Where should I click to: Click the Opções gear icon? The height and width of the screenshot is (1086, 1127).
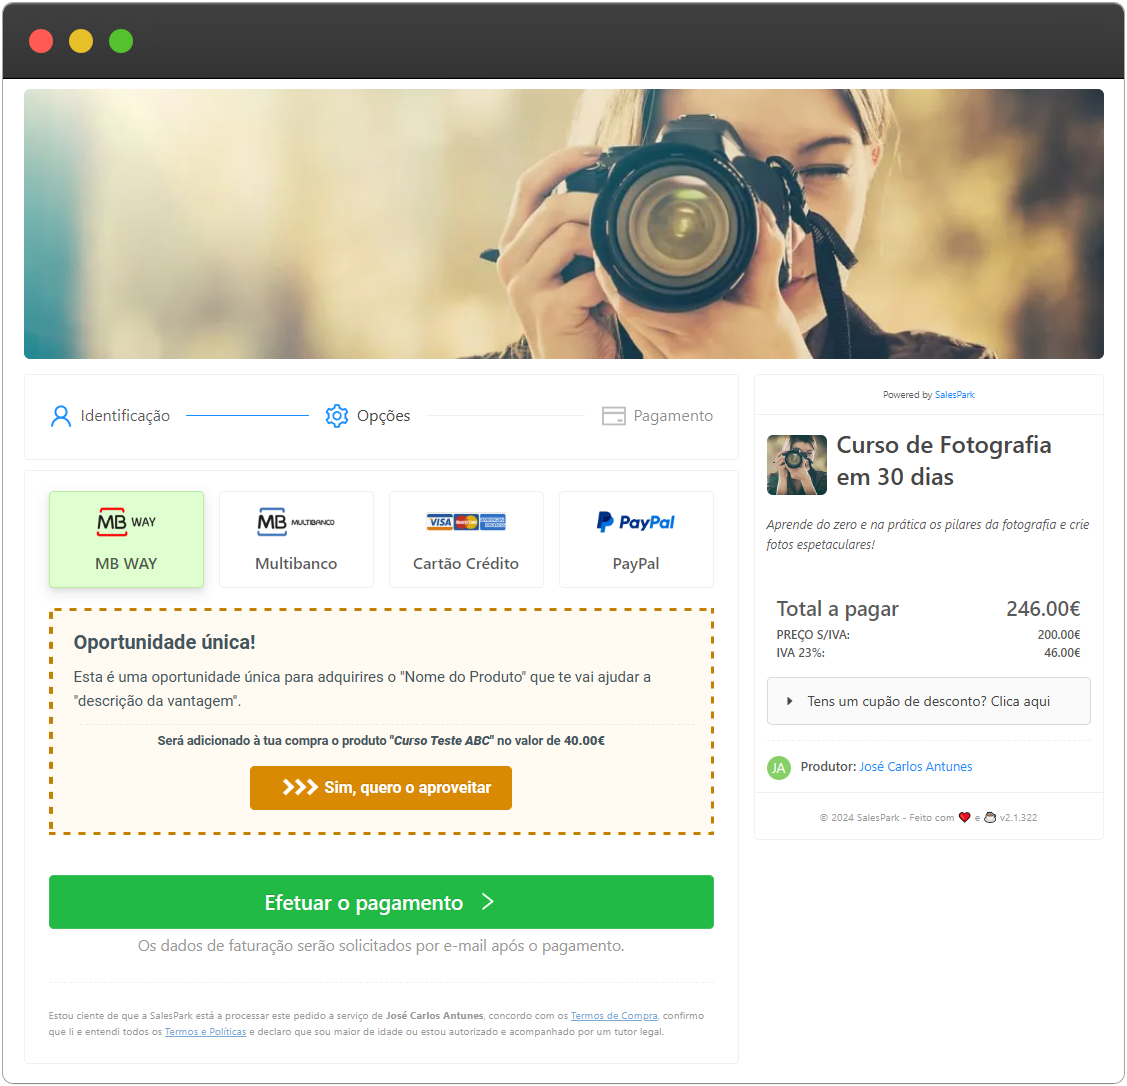[337, 416]
